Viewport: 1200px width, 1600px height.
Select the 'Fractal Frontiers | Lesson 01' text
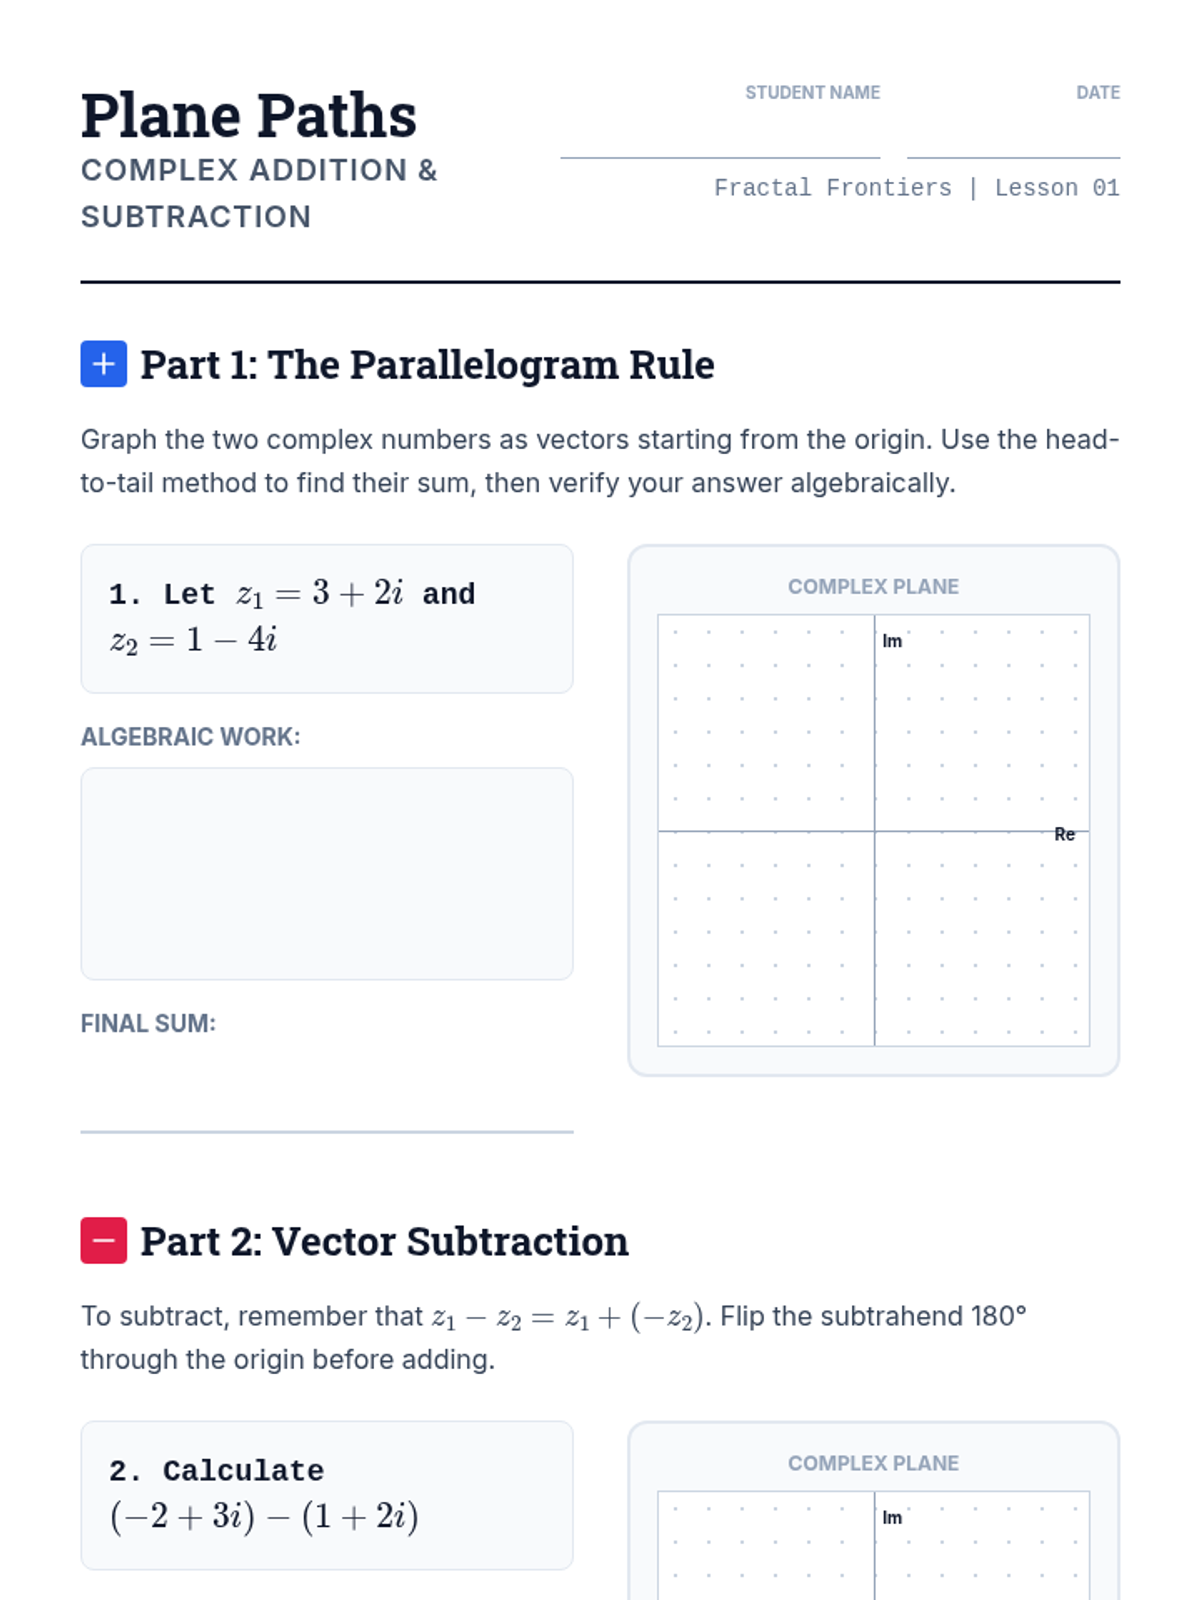point(916,188)
